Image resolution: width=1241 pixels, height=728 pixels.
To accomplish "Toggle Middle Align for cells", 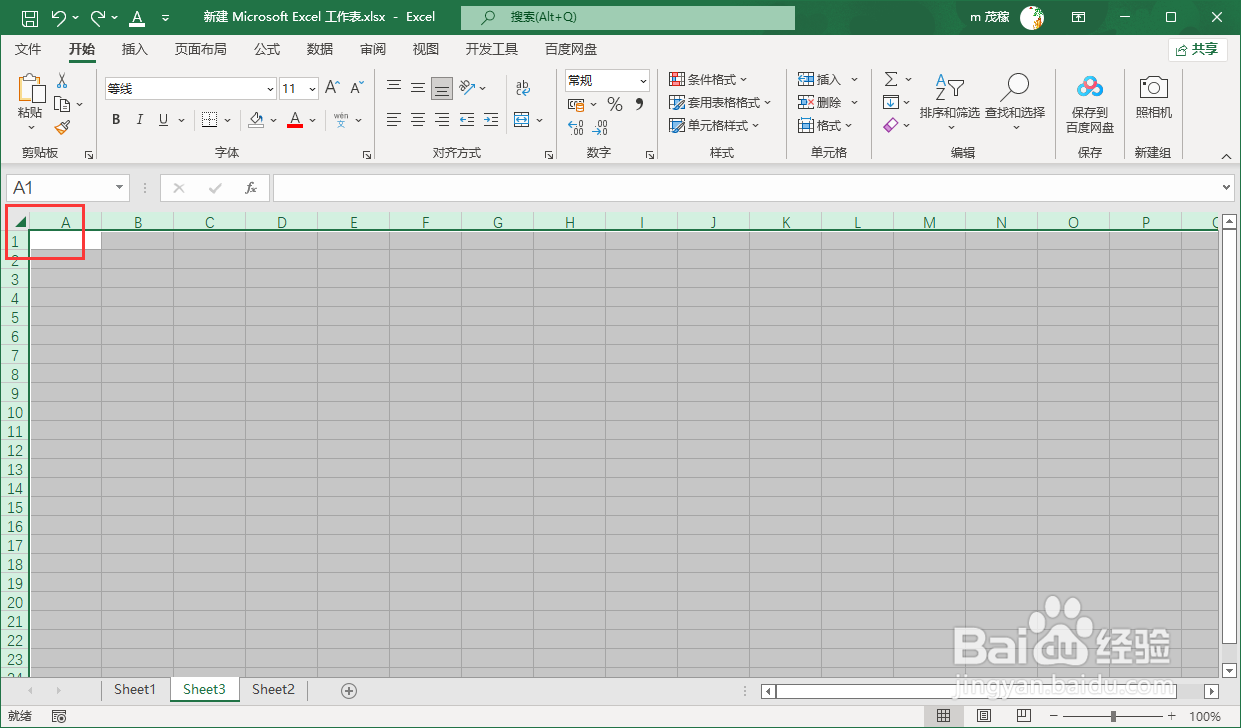I will 418,89.
